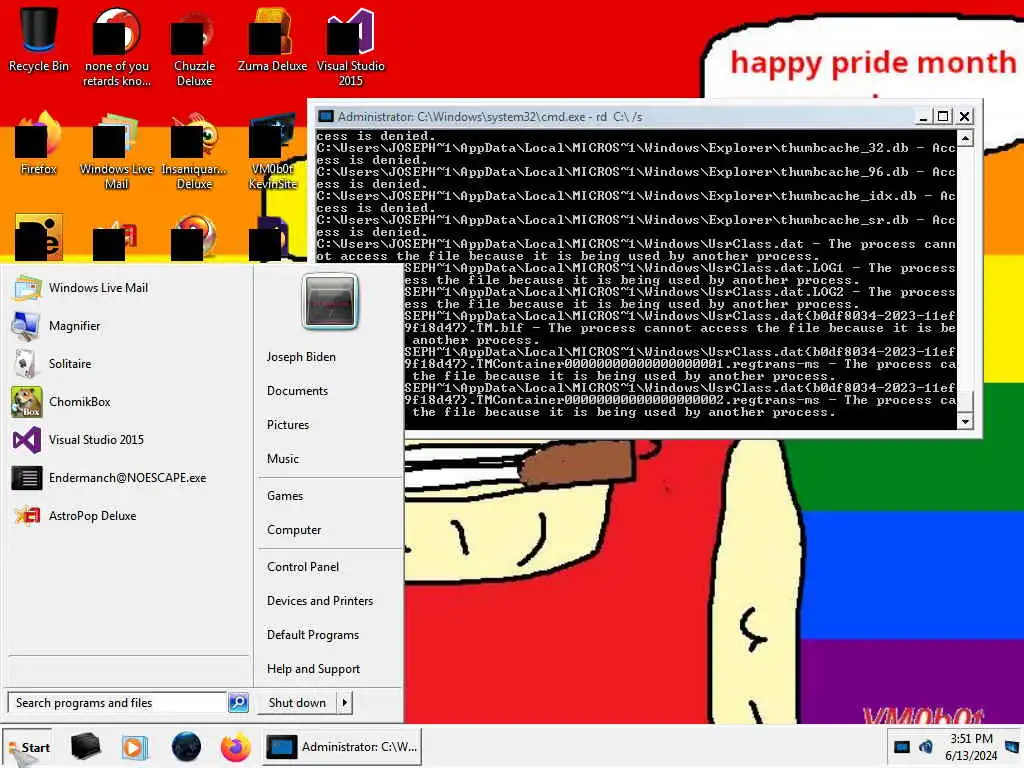The image size is (1024, 768).
Task: Switch to Administrator cmd taskbar button
Action: coord(343,746)
